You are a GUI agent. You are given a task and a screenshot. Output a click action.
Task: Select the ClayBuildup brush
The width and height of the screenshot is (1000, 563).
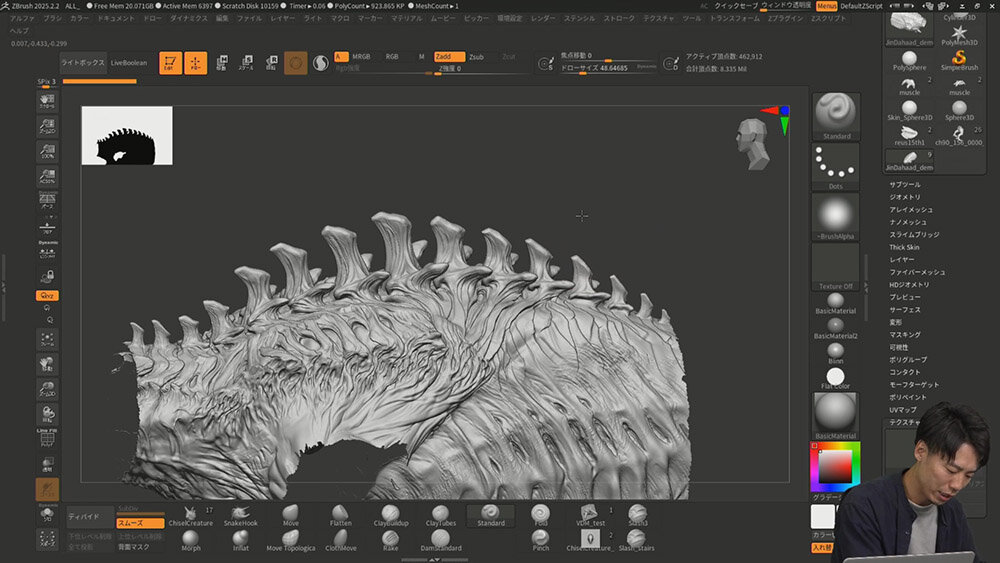tap(390, 516)
